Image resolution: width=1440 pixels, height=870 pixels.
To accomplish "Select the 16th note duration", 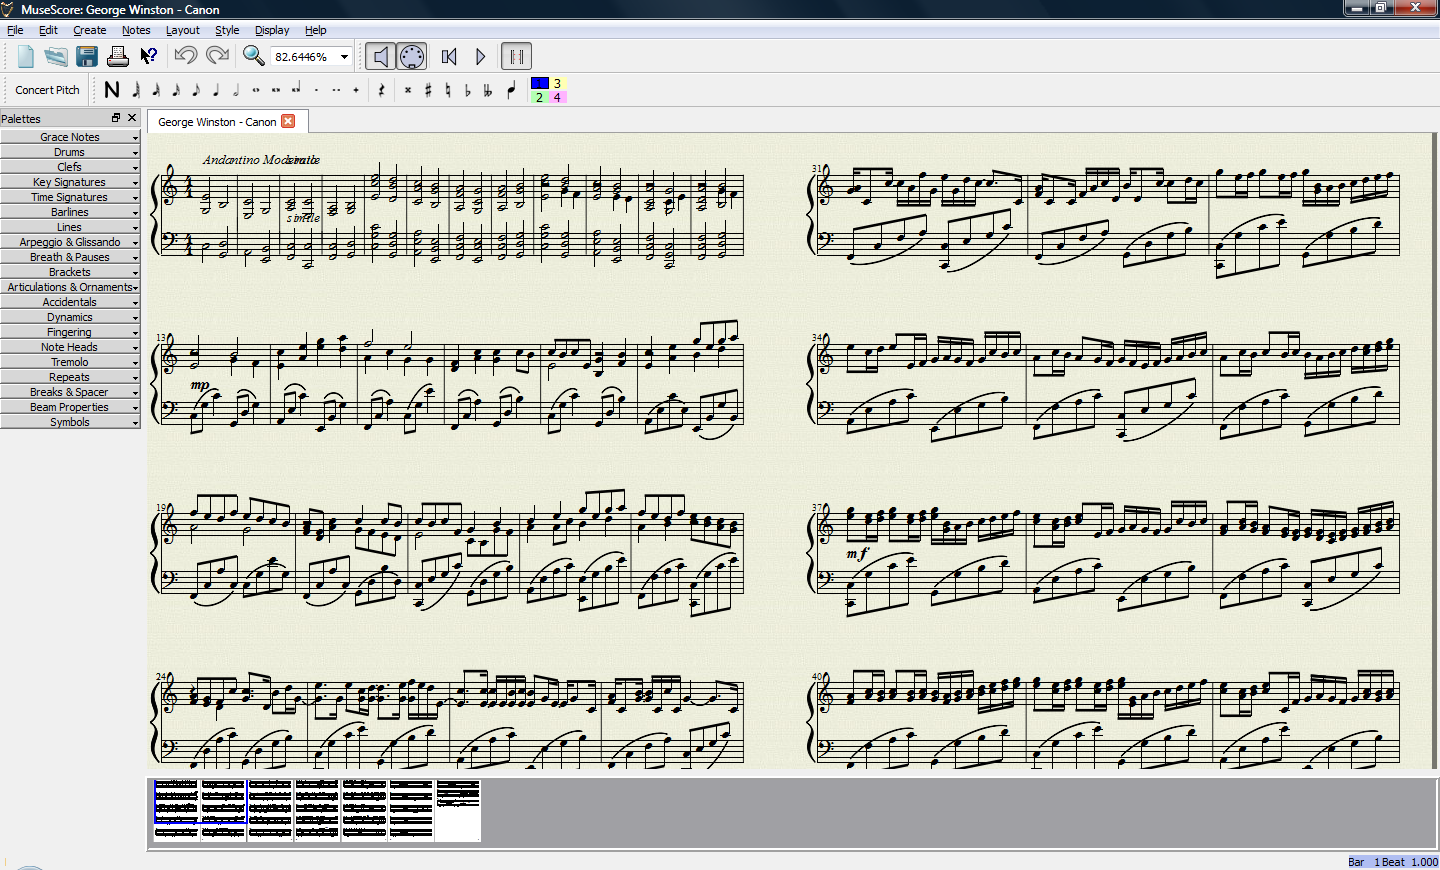I will pyautogui.click(x=176, y=90).
